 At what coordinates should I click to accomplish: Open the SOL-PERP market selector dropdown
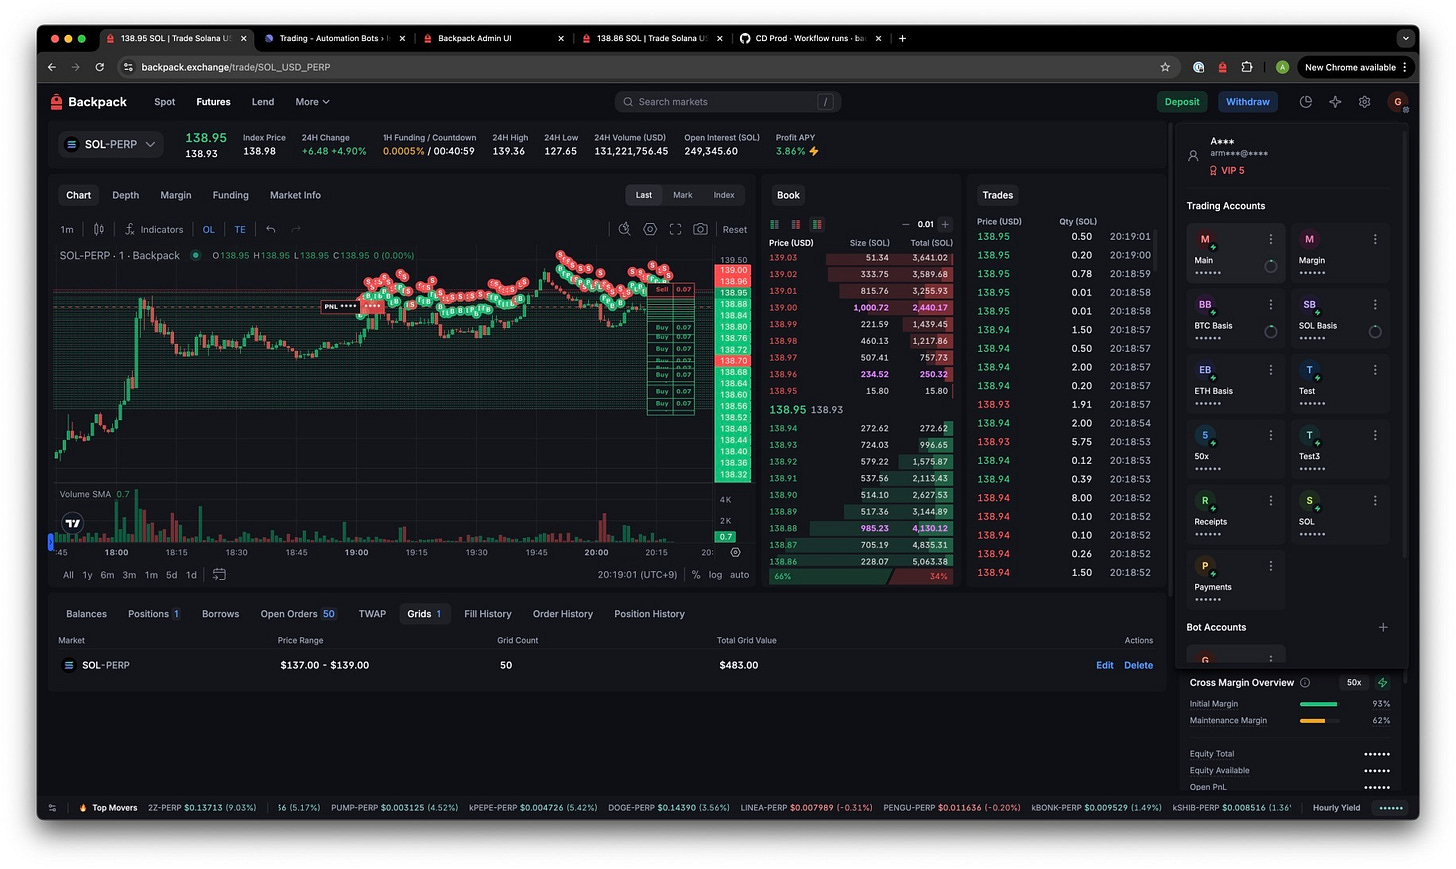pyautogui.click(x=110, y=144)
